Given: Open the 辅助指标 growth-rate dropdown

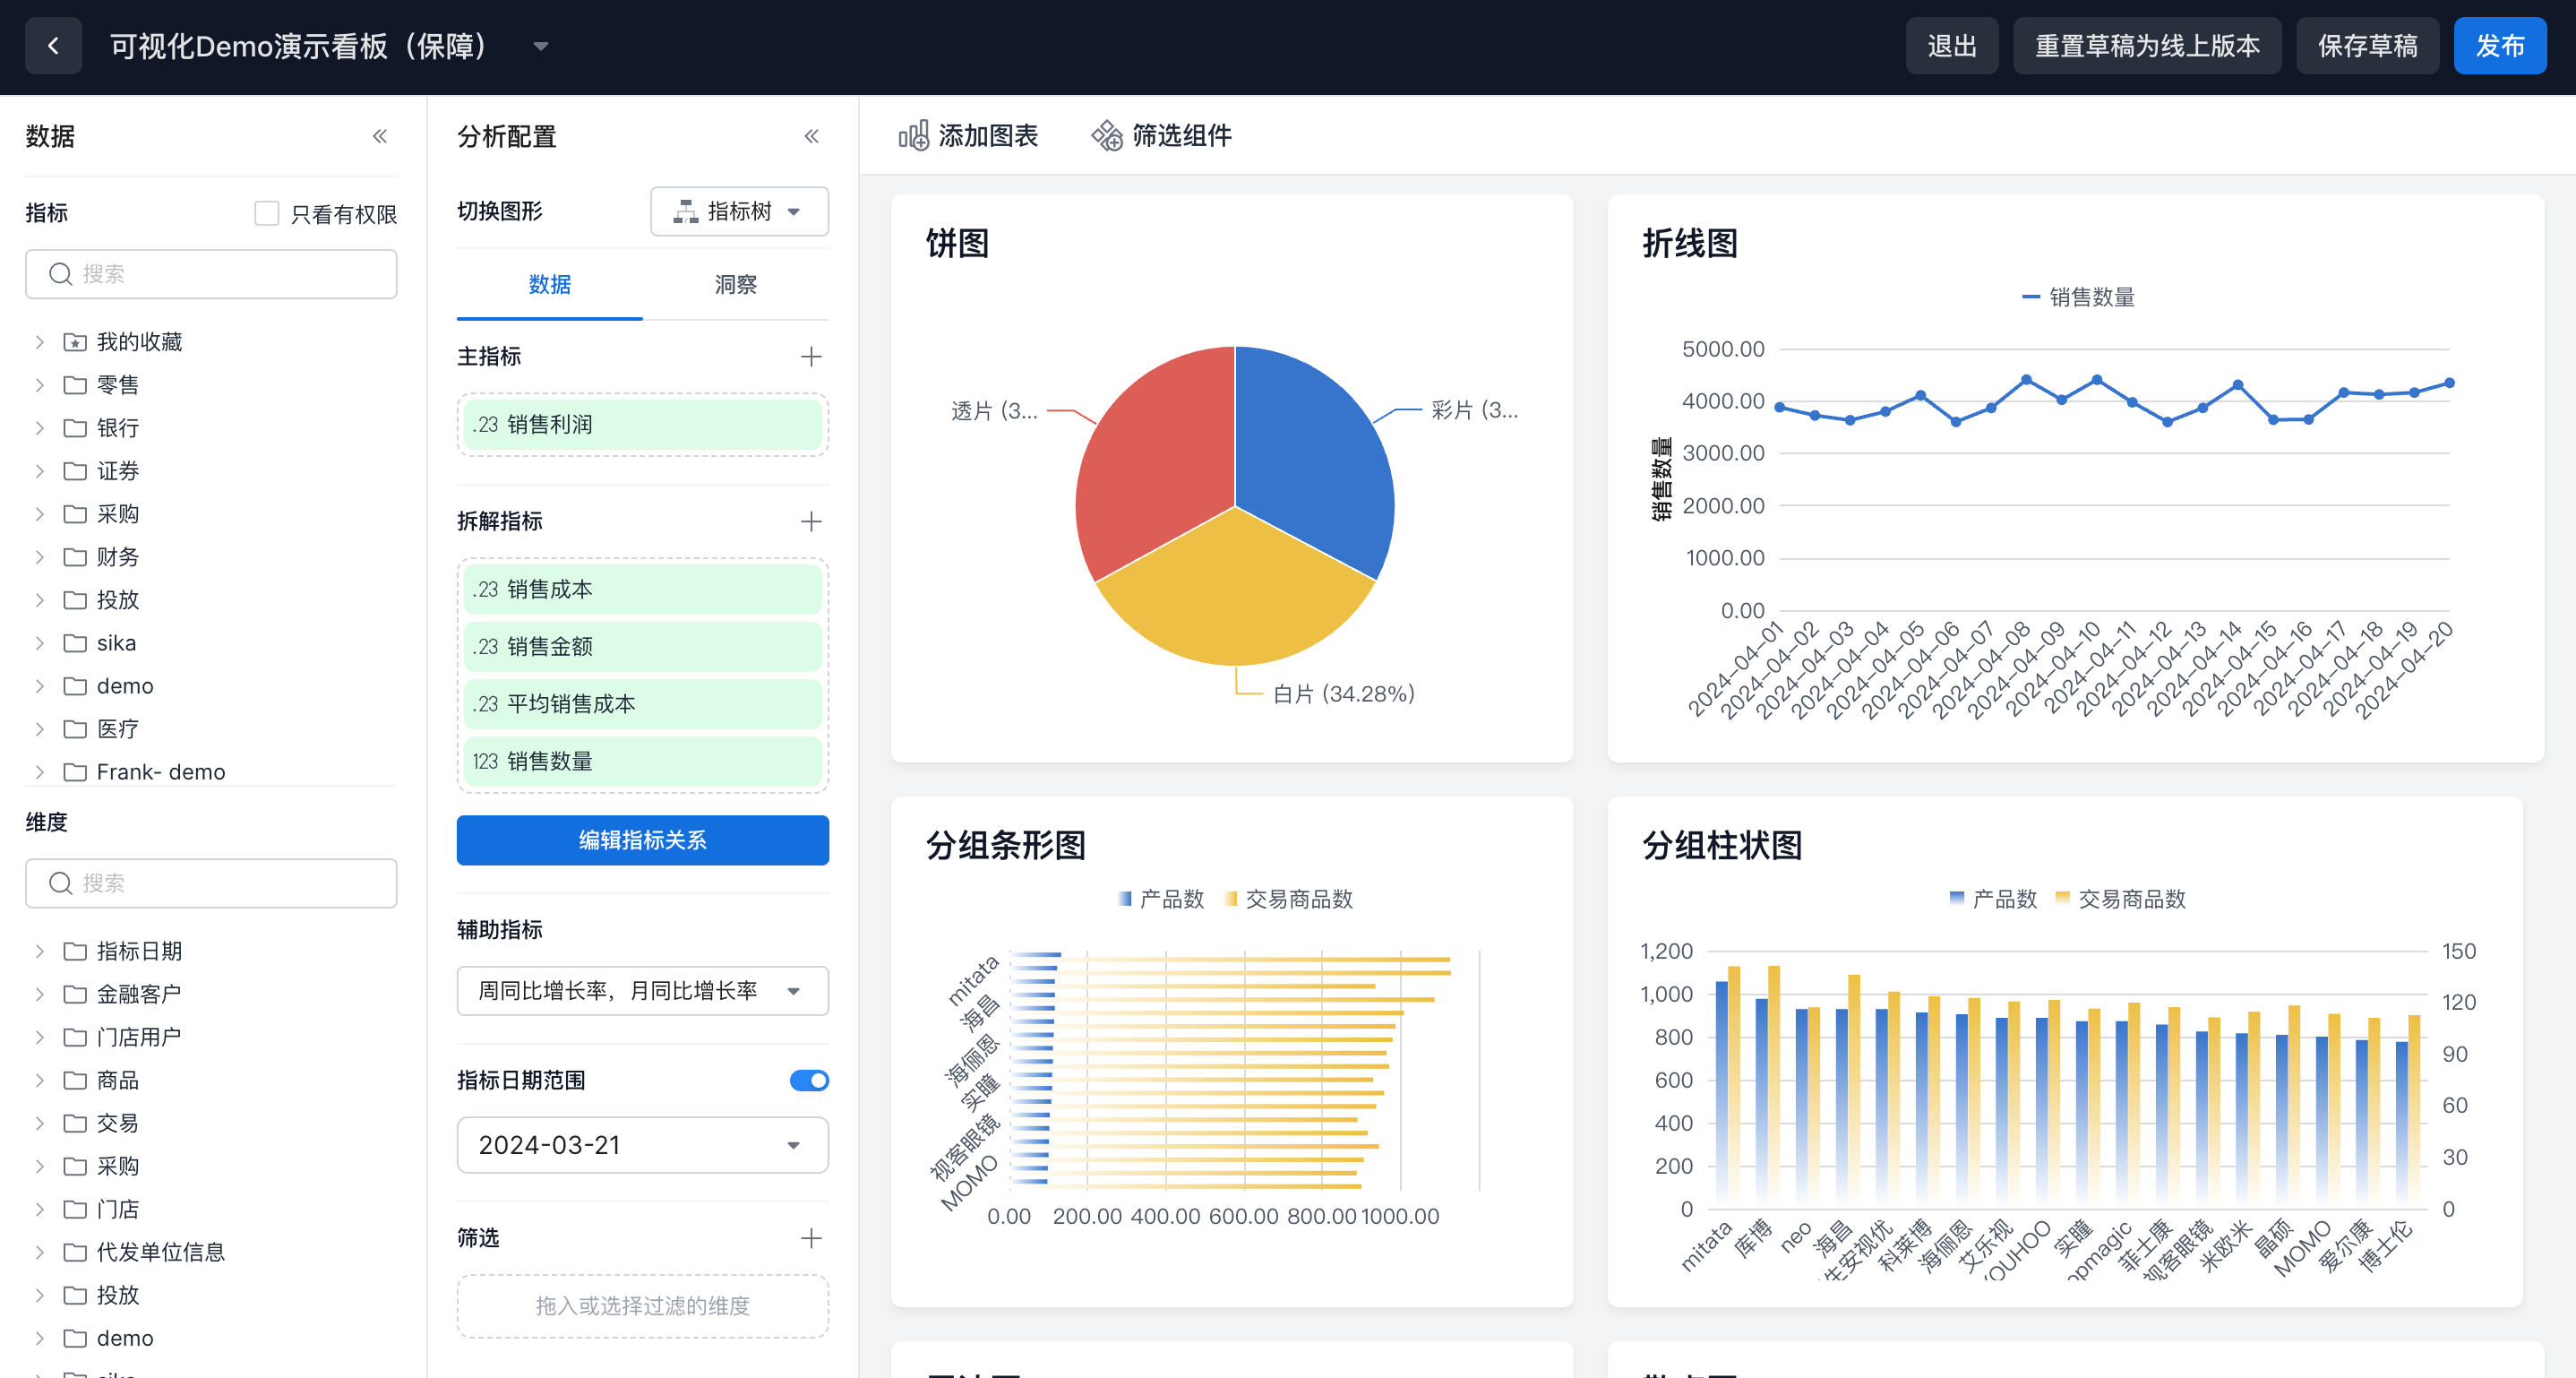Looking at the screenshot, I should 643,991.
